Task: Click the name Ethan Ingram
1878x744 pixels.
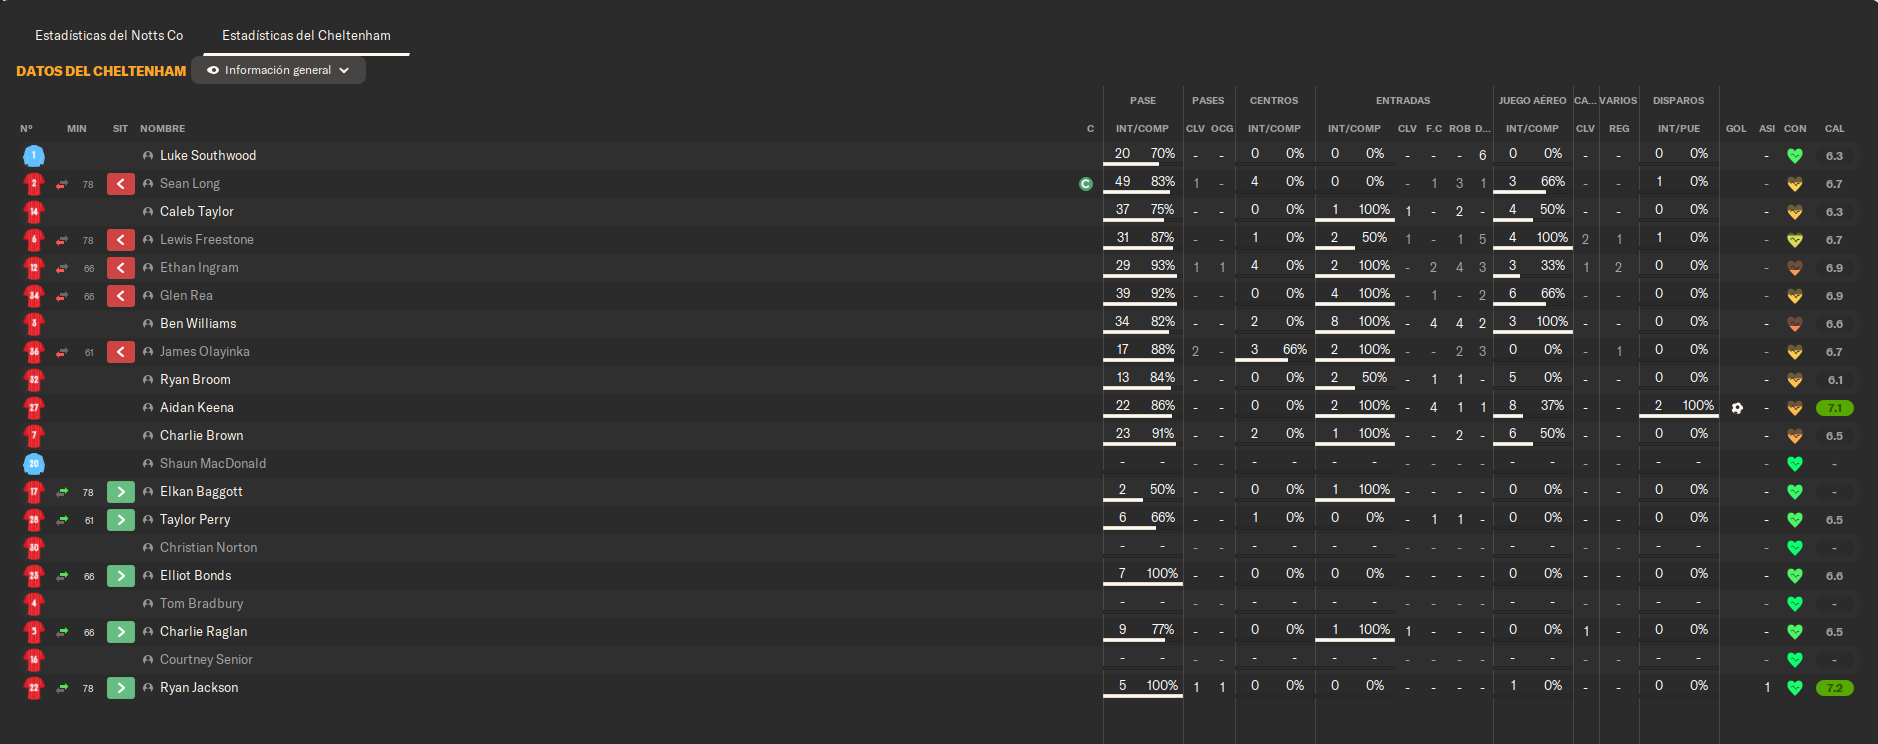Action: click(199, 268)
